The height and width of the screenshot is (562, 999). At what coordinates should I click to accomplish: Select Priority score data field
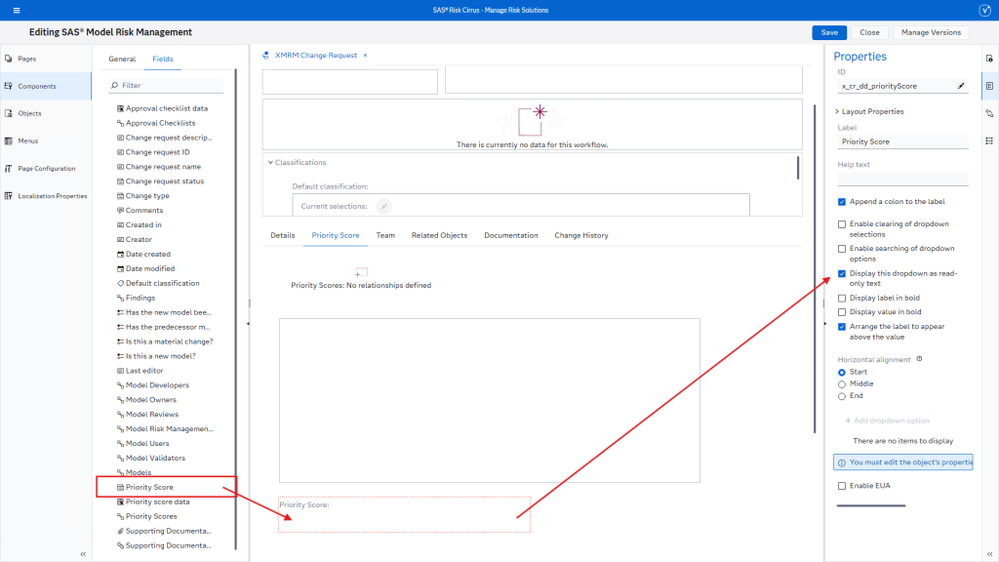157,502
